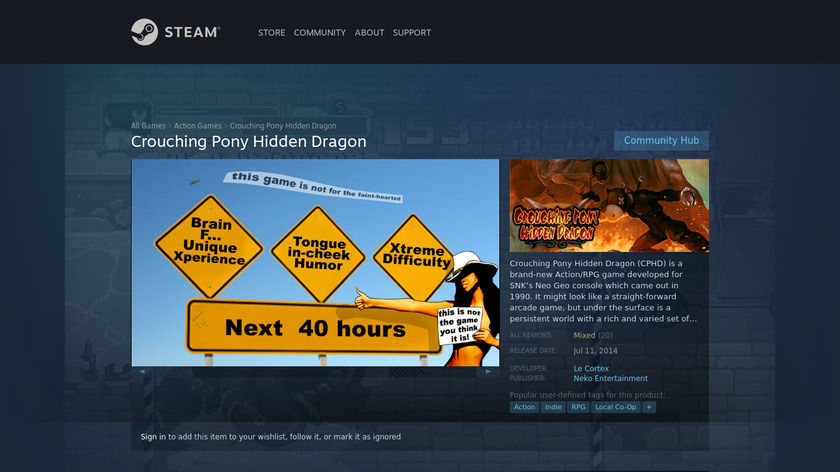This screenshot has width=840, height=472.
Task: Click the game description paragraph
Action: point(603,291)
